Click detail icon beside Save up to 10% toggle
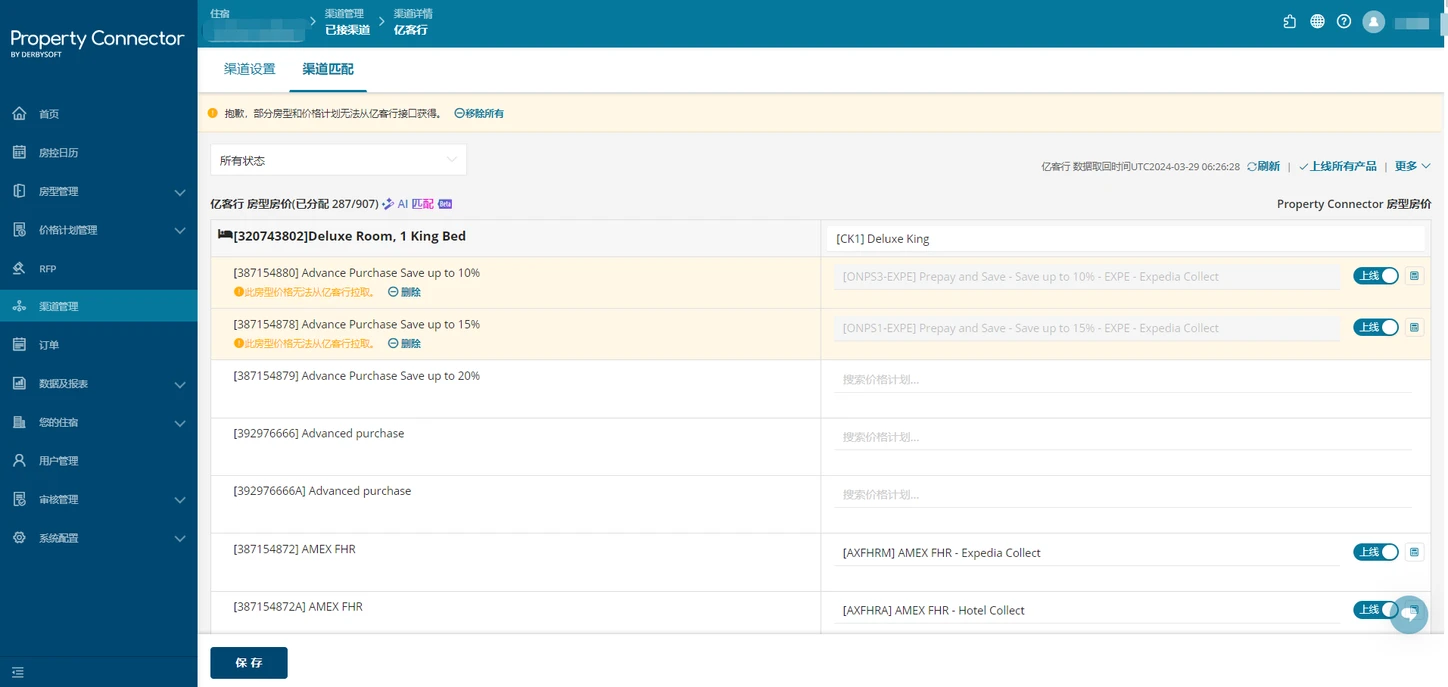Screen dimensions: 1448x687 pos(1414,276)
